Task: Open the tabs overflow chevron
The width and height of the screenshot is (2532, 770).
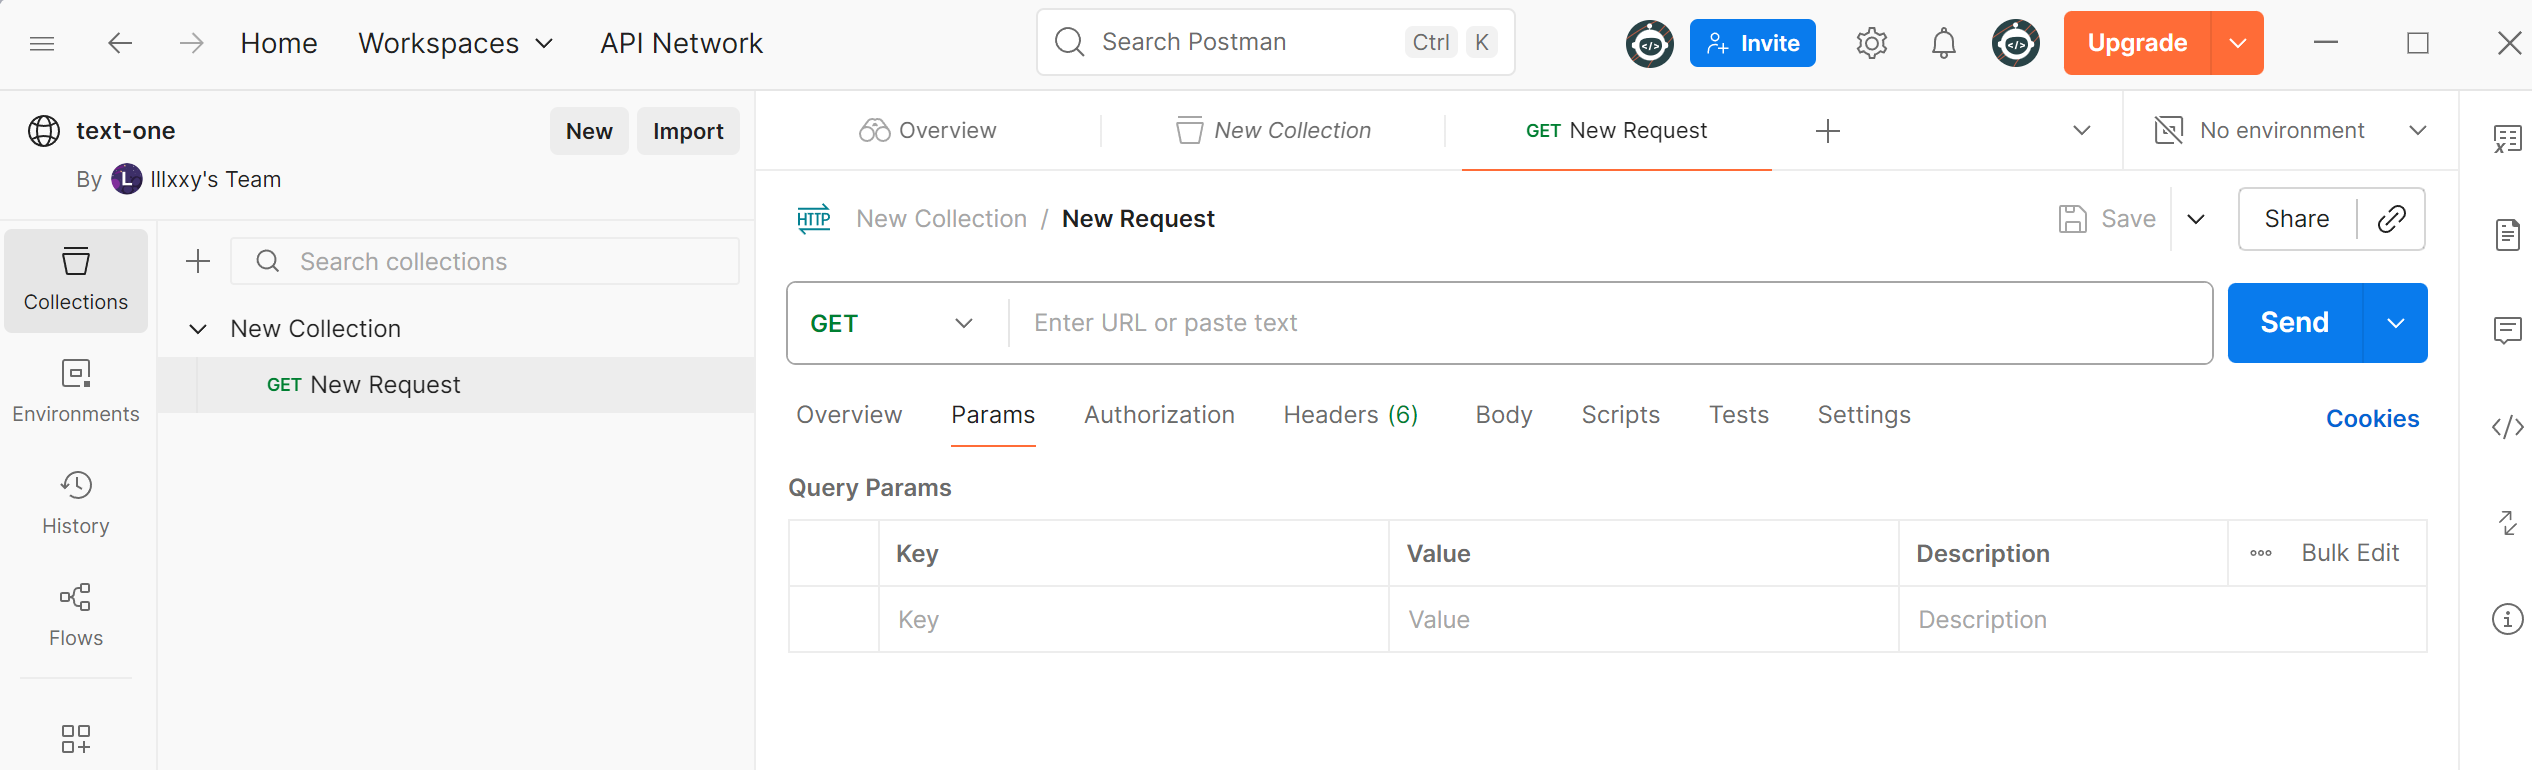Action: [x=2082, y=131]
